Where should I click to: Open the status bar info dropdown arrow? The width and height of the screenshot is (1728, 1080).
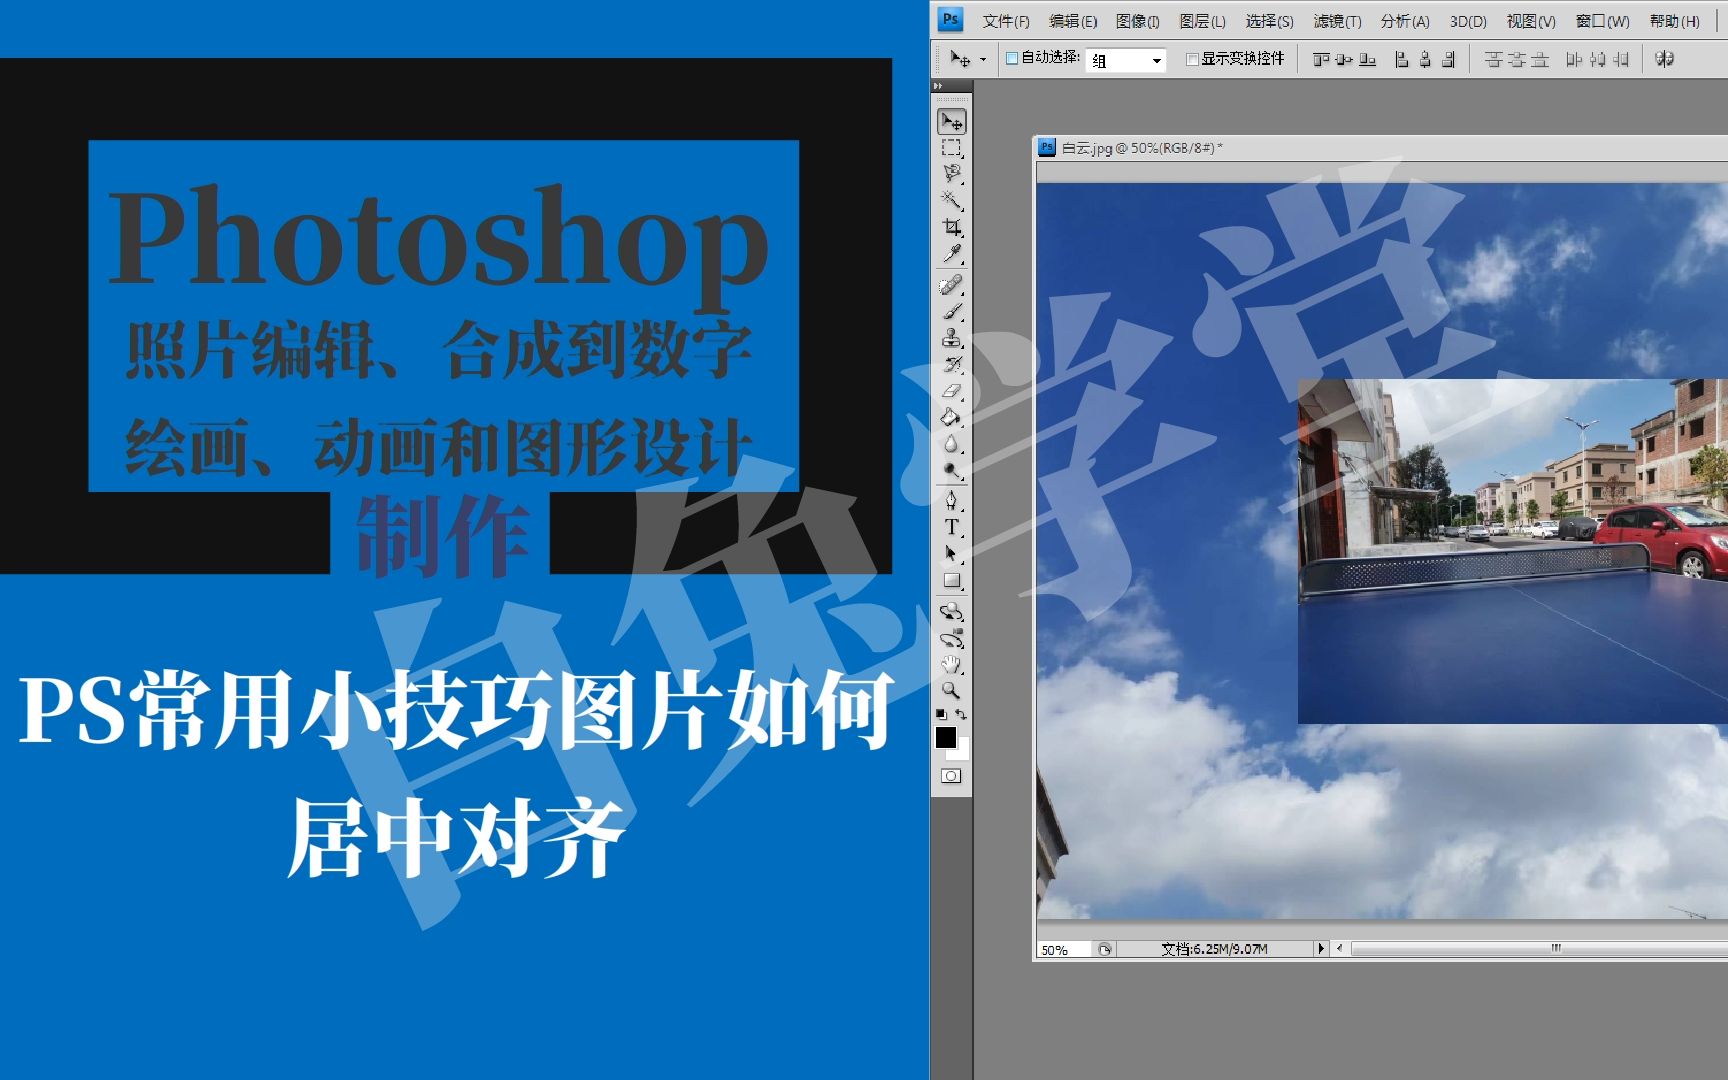pos(1320,948)
